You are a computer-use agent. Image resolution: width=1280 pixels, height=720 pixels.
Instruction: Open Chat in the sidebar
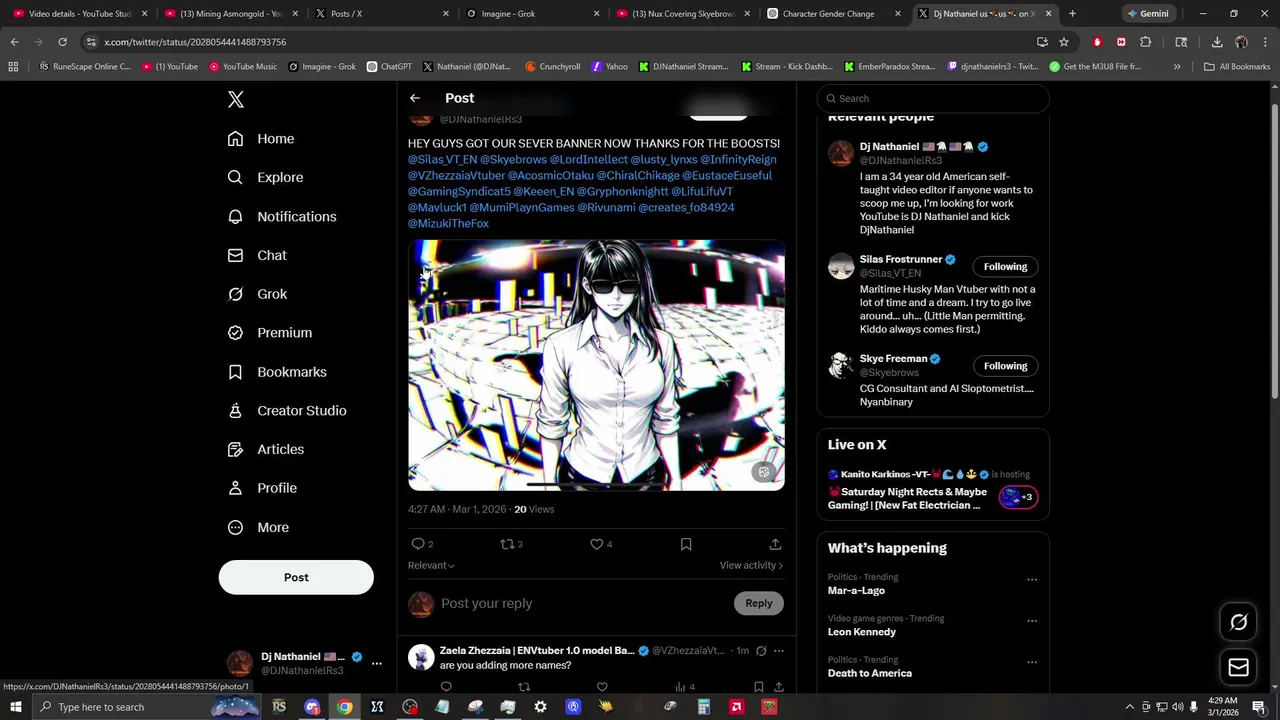click(x=257, y=255)
